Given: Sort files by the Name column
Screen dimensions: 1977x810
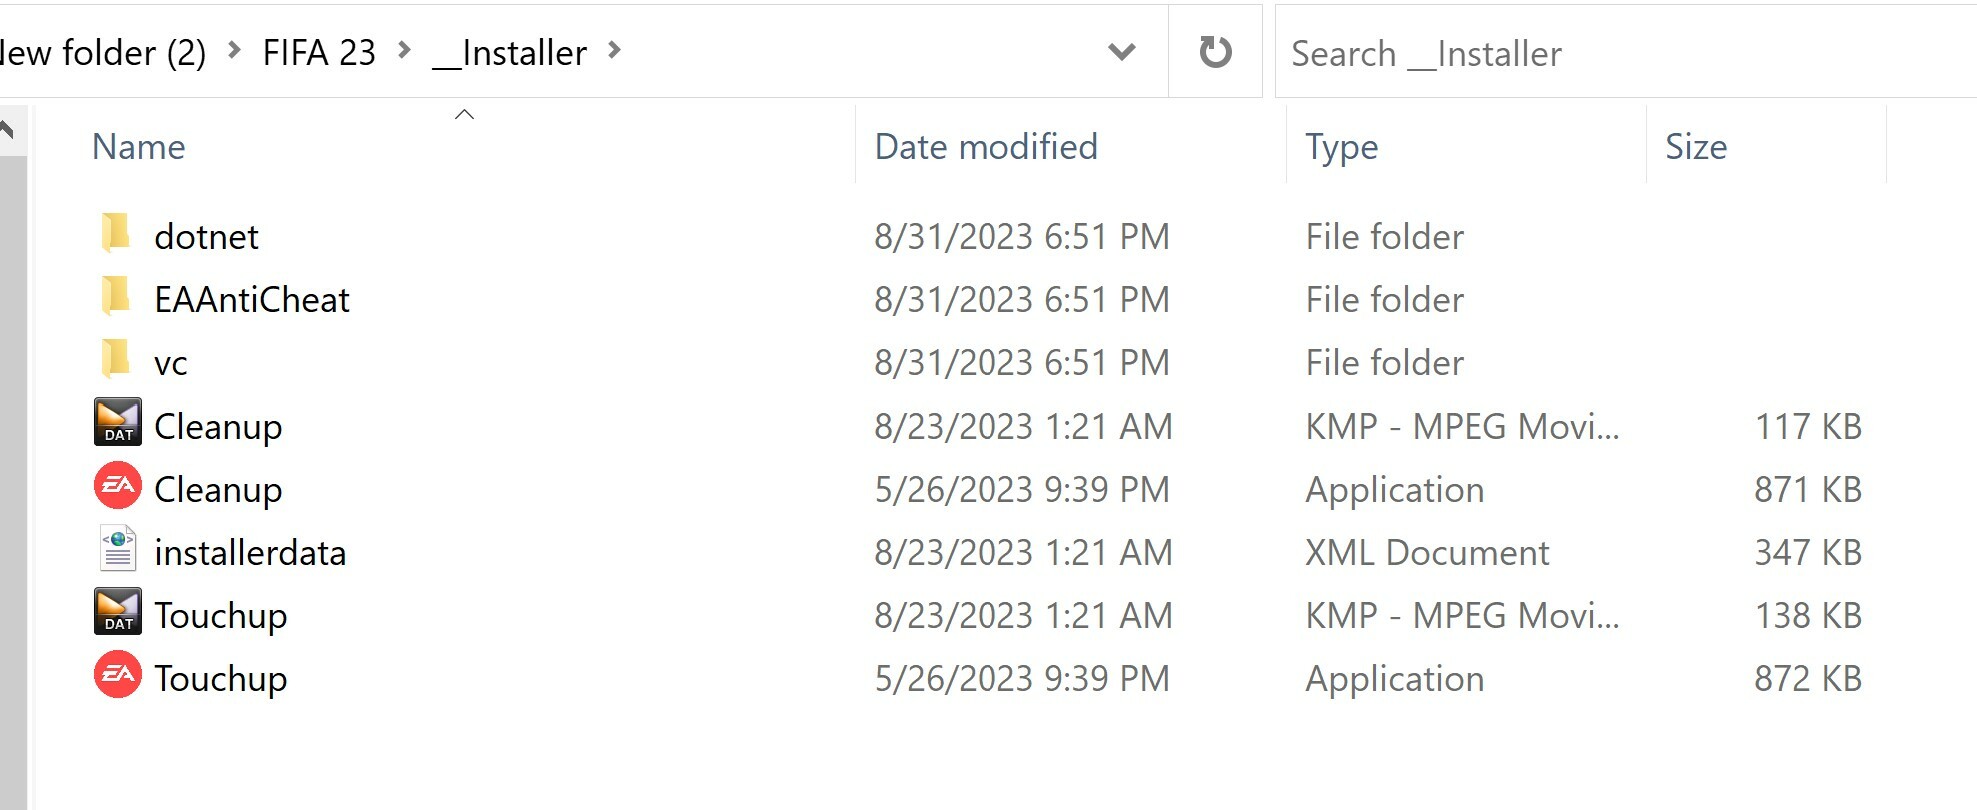Looking at the screenshot, I should tap(139, 147).
